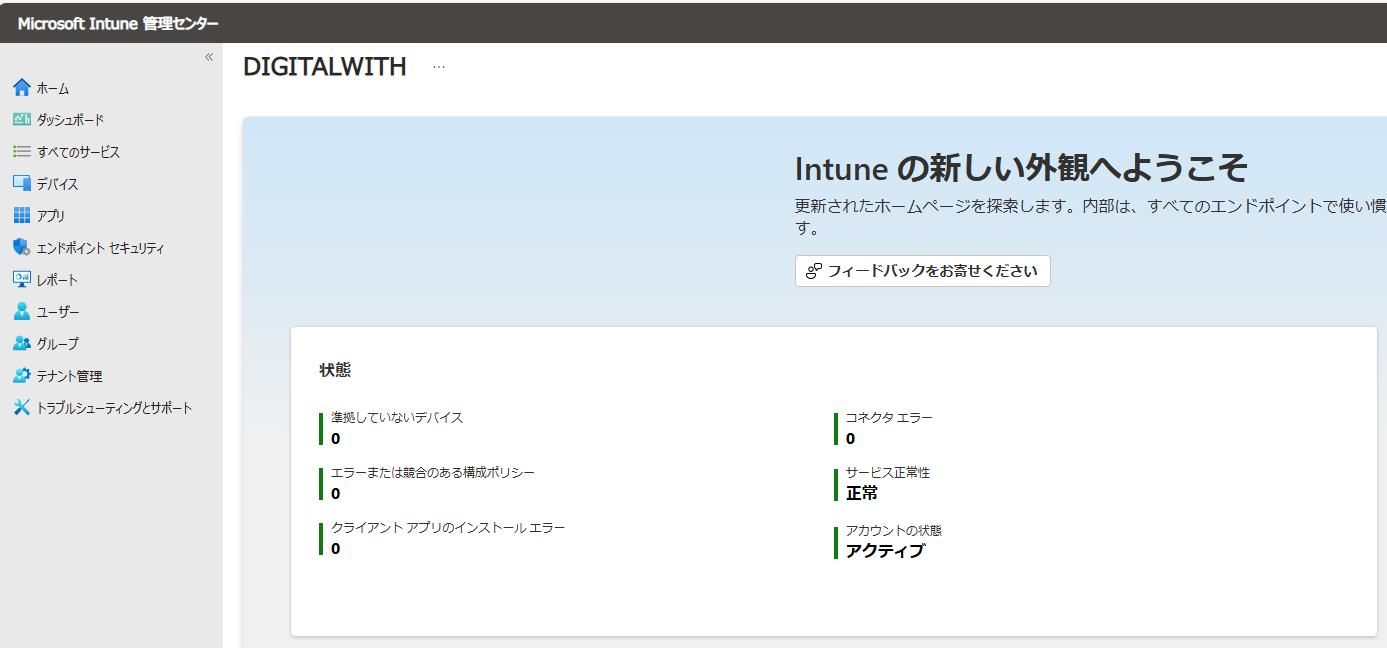This screenshot has width=1387, height=648.
Task: Click the テナント管理 gear icon
Action: coord(21,375)
